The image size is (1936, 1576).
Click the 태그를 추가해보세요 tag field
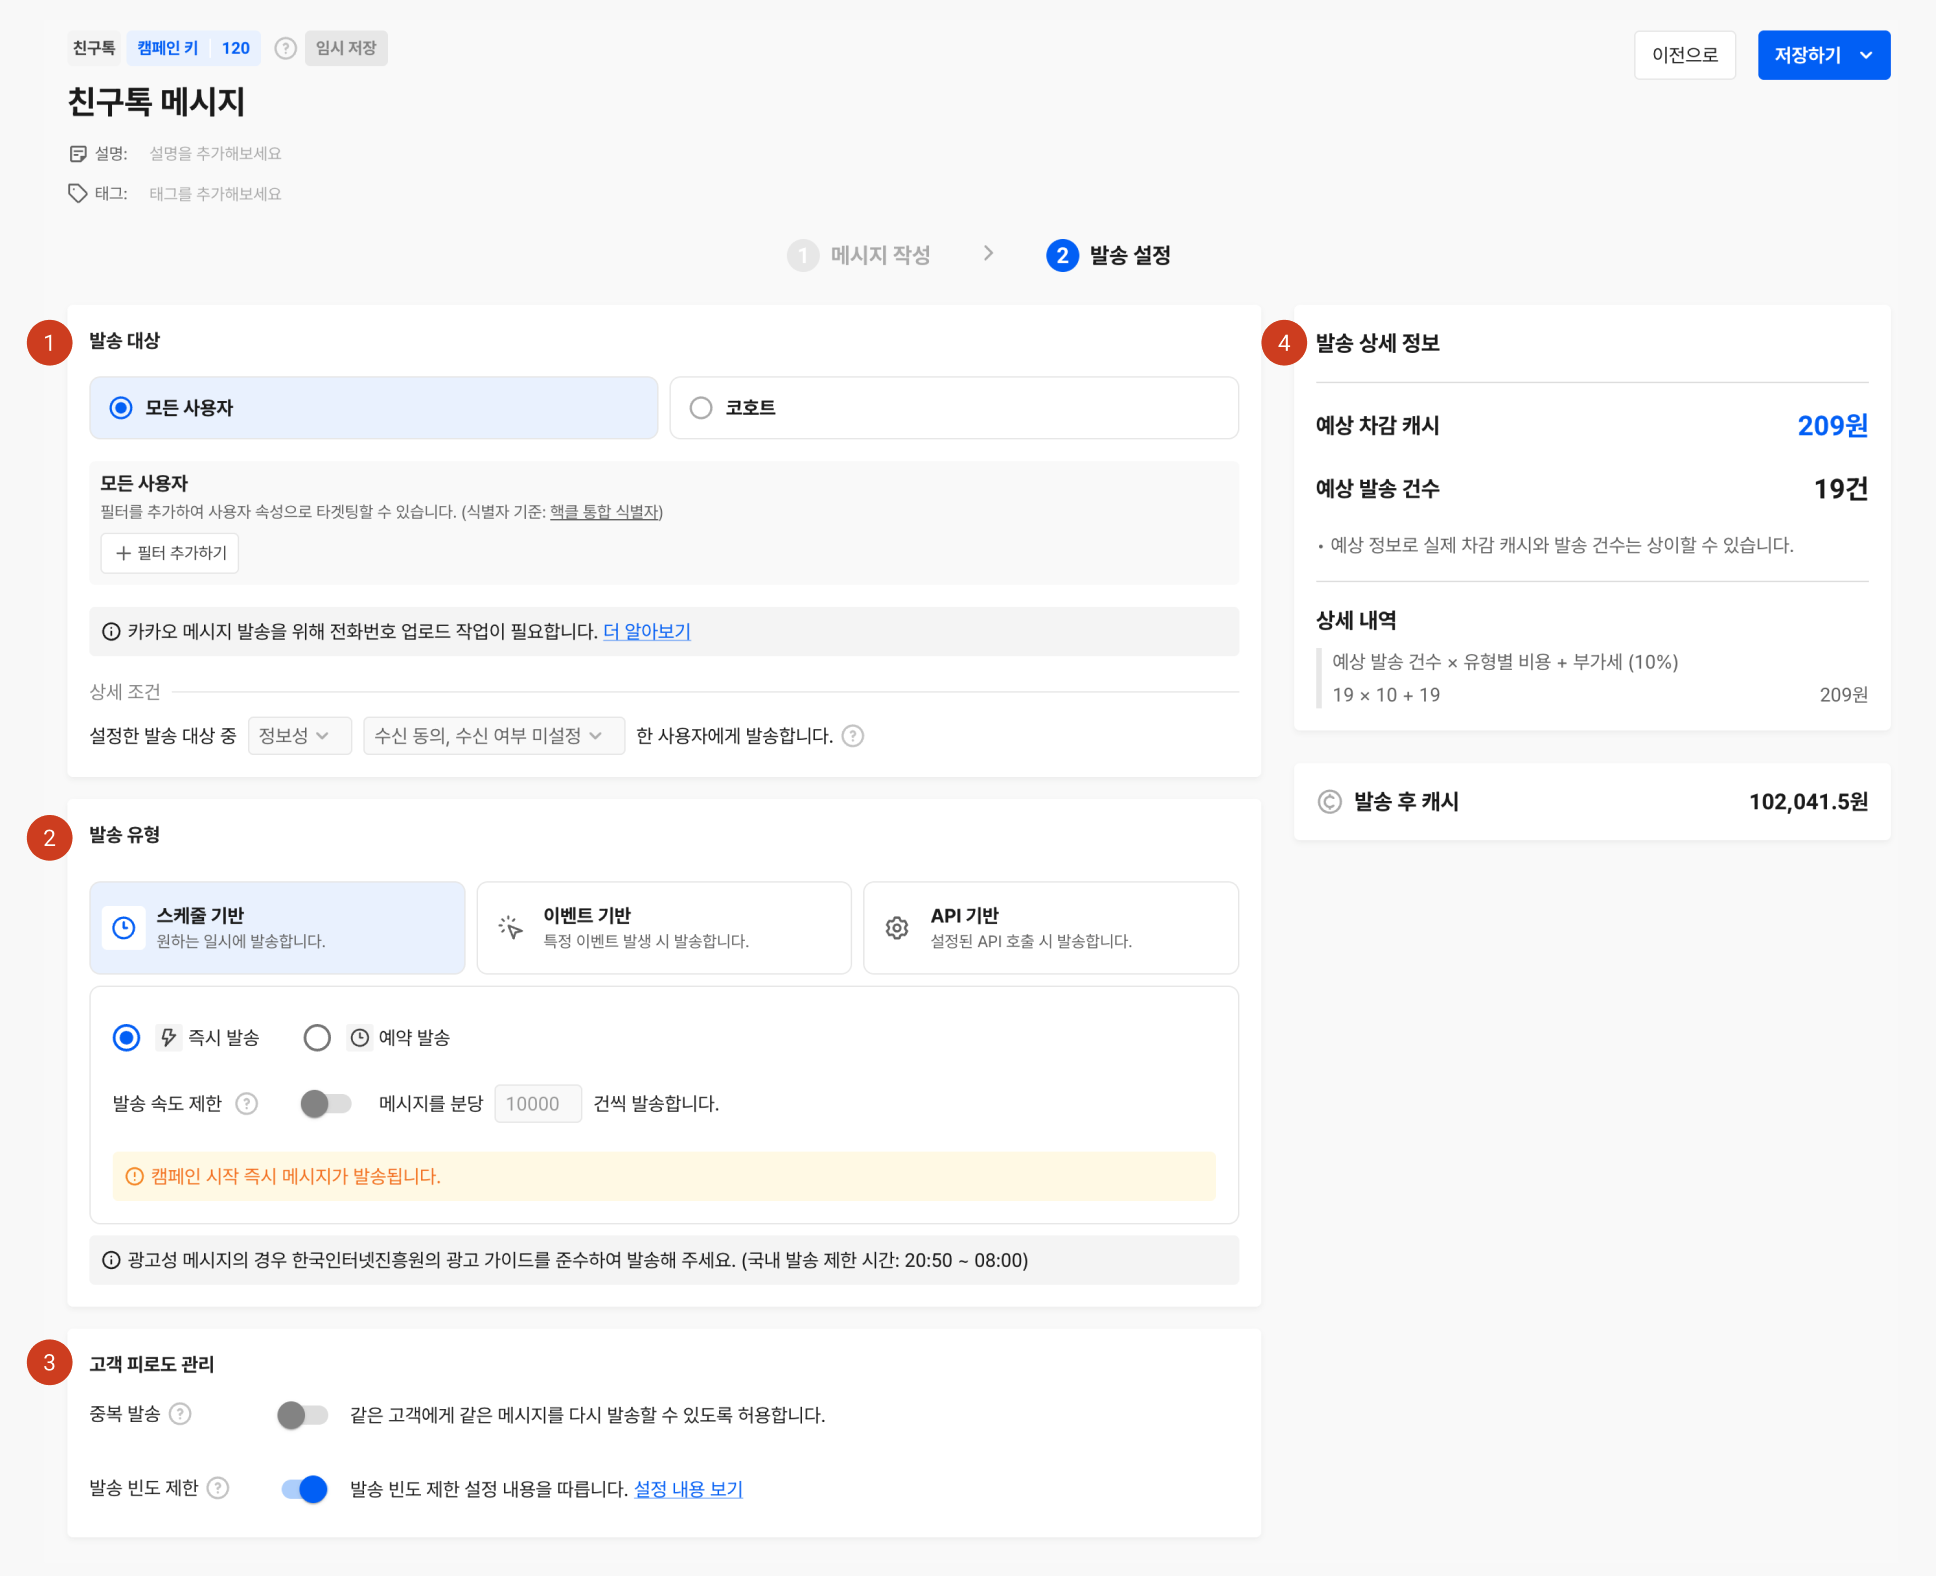coord(215,193)
